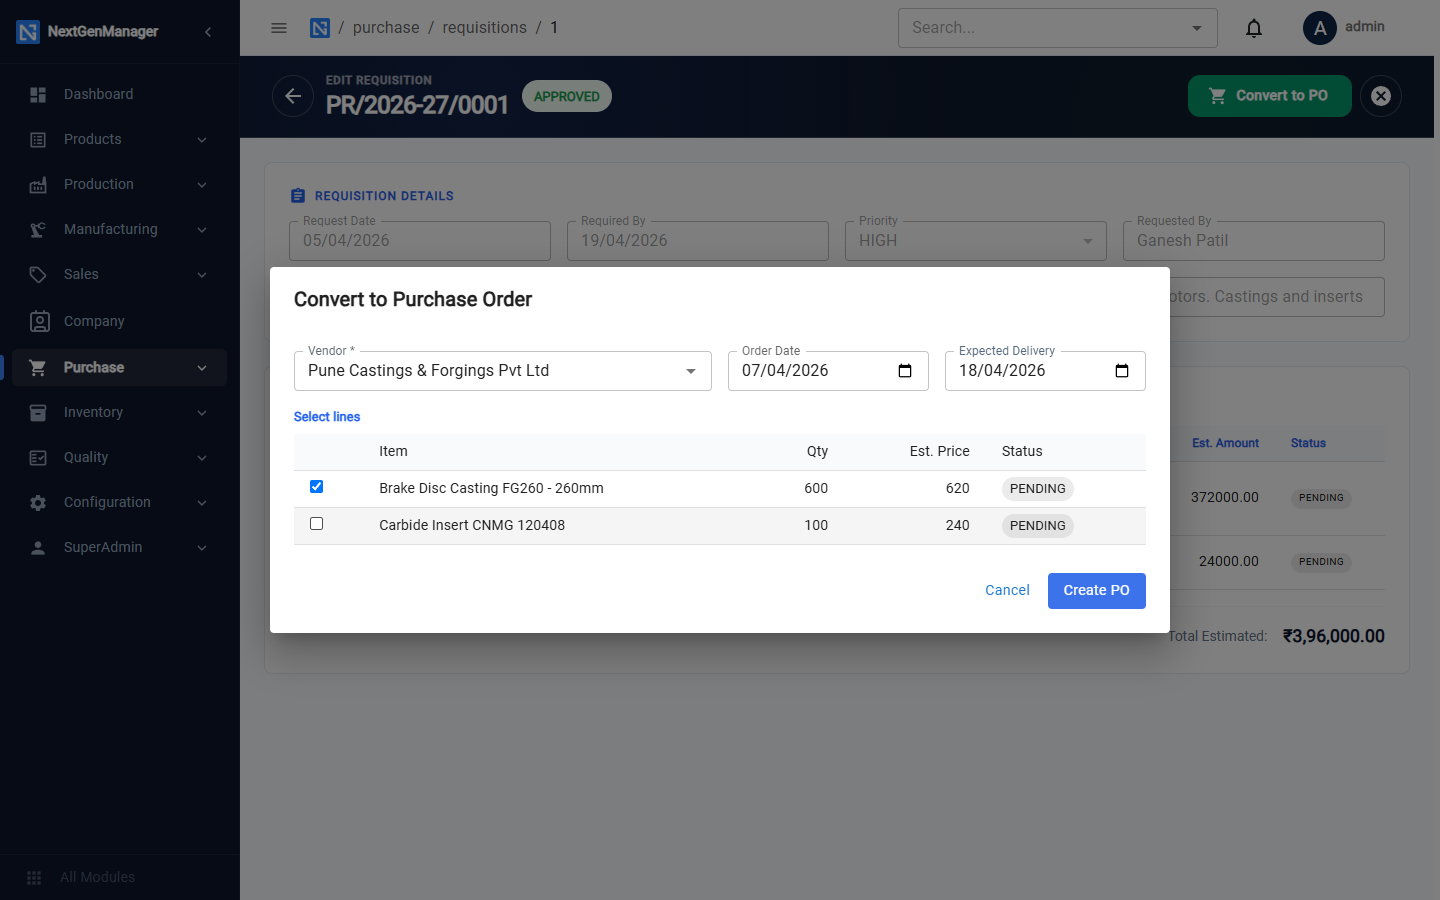Go back using the arrow button
This screenshot has width=1440, height=900.
(x=293, y=96)
